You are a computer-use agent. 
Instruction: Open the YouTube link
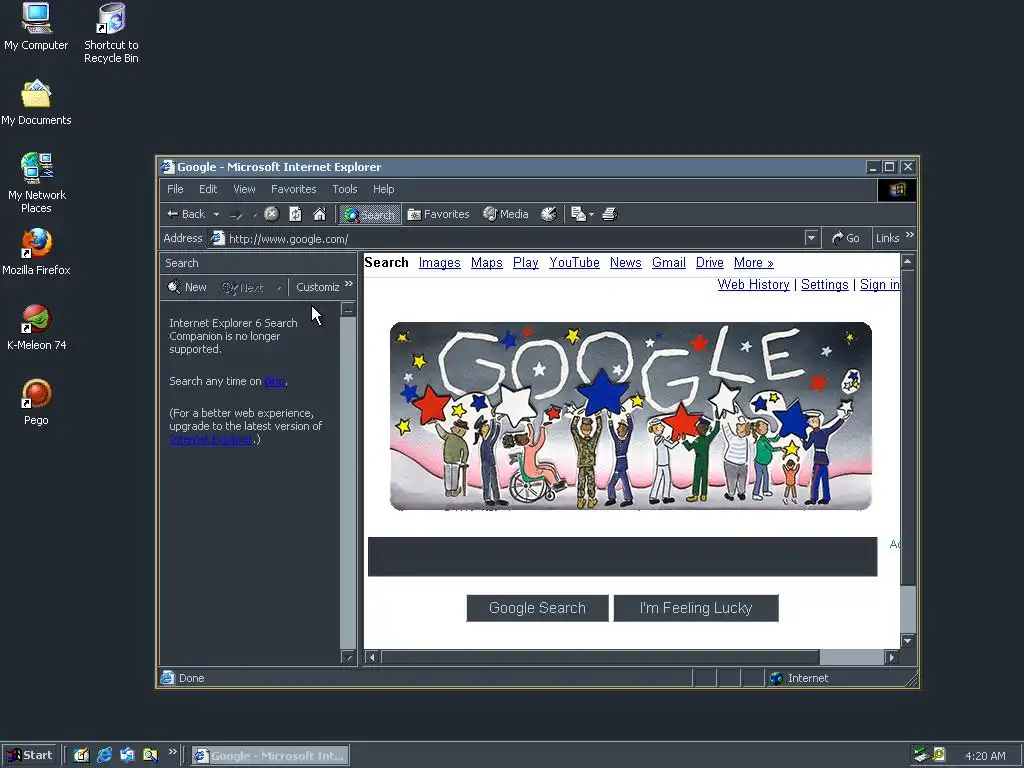tap(574, 263)
